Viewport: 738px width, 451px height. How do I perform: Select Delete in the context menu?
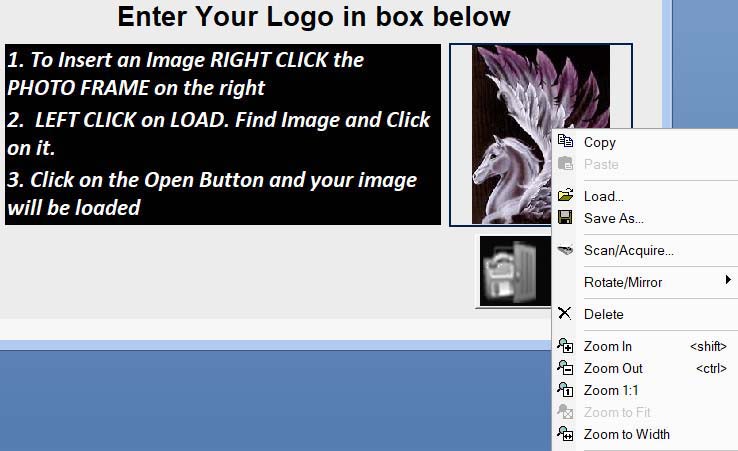tap(603, 314)
